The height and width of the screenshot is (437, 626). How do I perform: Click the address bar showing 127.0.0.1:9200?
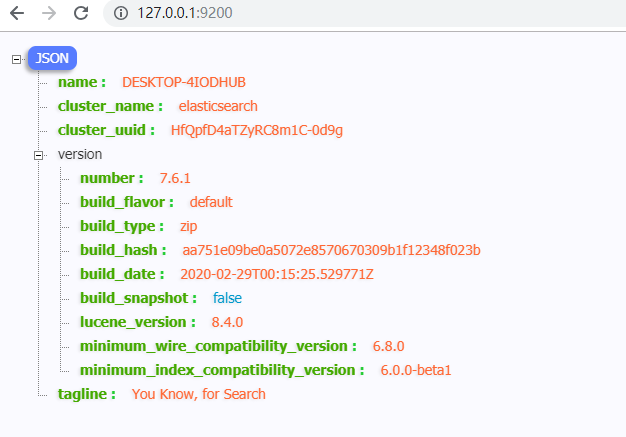tap(364, 13)
